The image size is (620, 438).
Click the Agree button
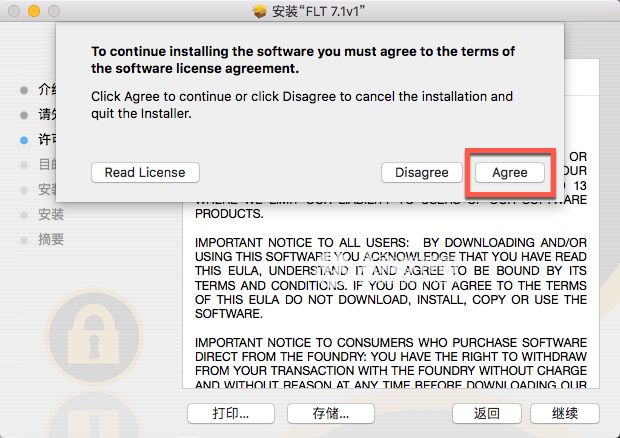[510, 173]
